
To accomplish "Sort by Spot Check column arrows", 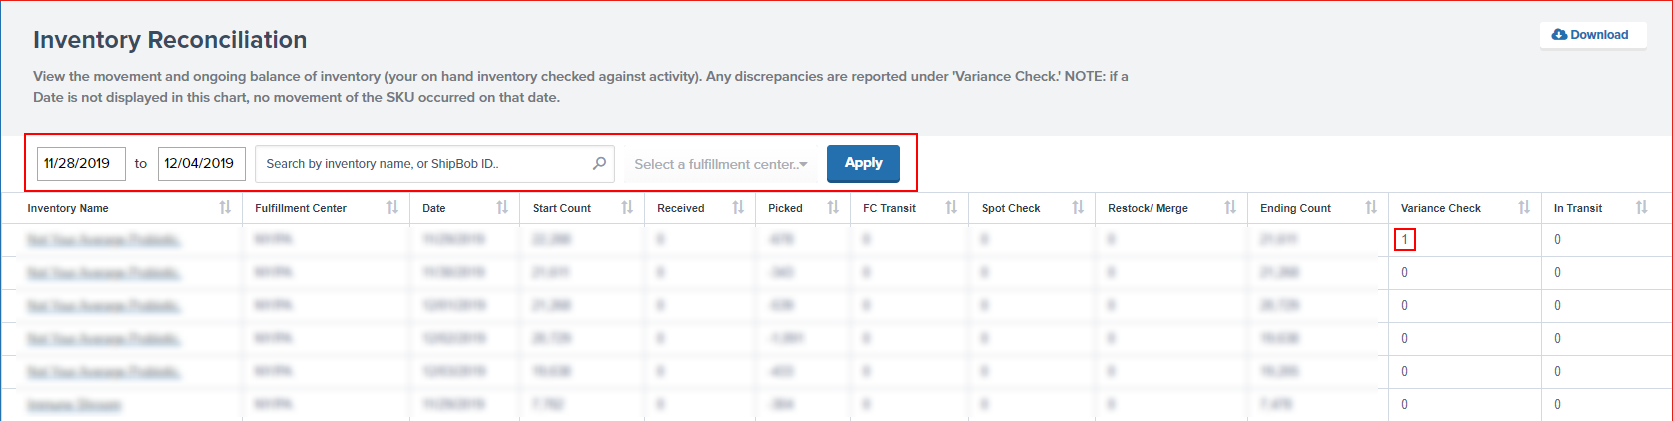I will tap(1078, 208).
